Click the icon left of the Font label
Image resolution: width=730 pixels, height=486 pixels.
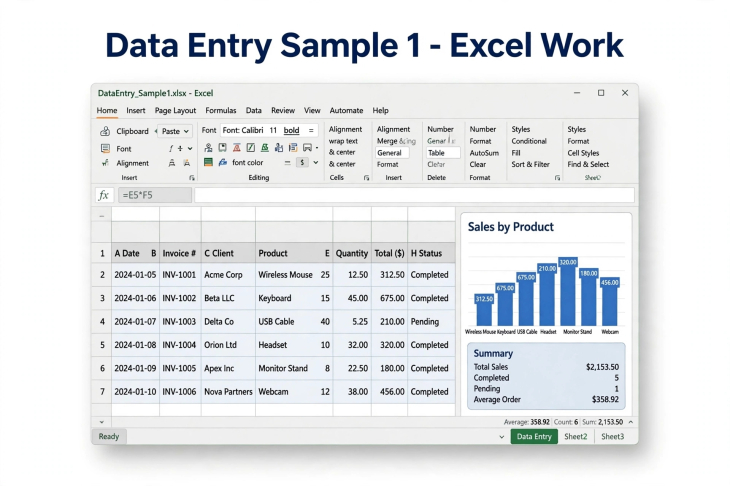(x=105, y=148)
